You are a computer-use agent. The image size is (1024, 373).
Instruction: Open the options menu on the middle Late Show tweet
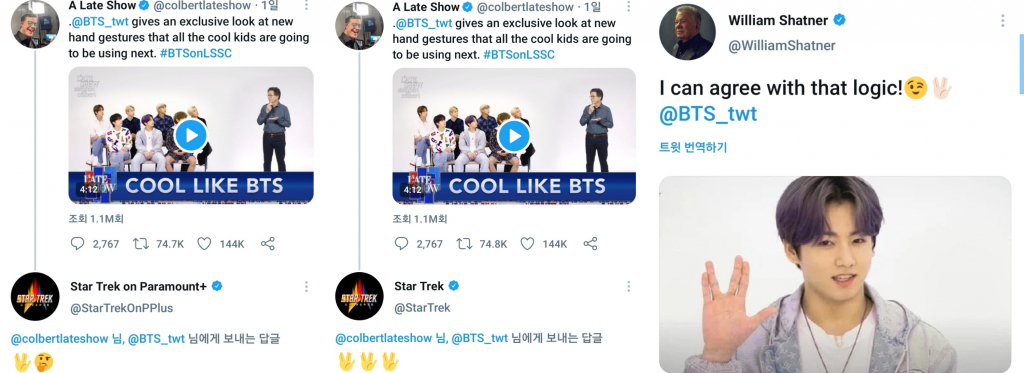[628, 7]
